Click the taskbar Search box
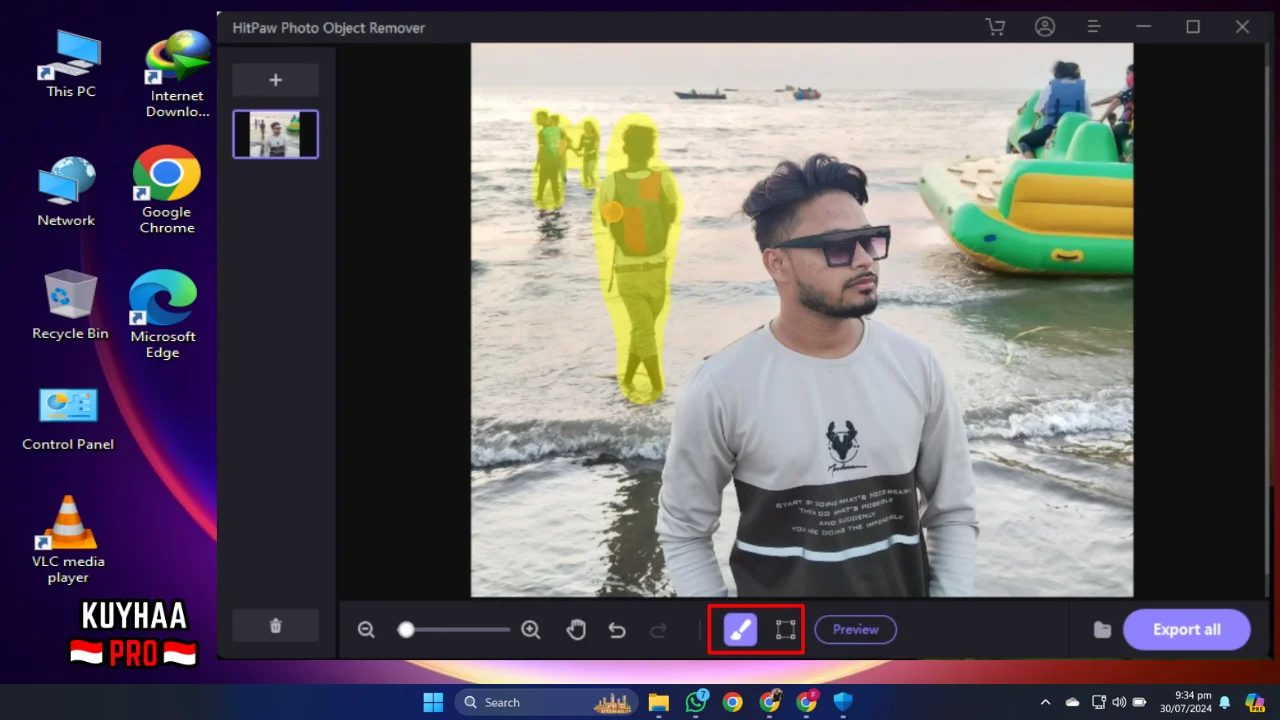Image resolution: width=1280 pixels, height=720 pixels. click(547, 702)
